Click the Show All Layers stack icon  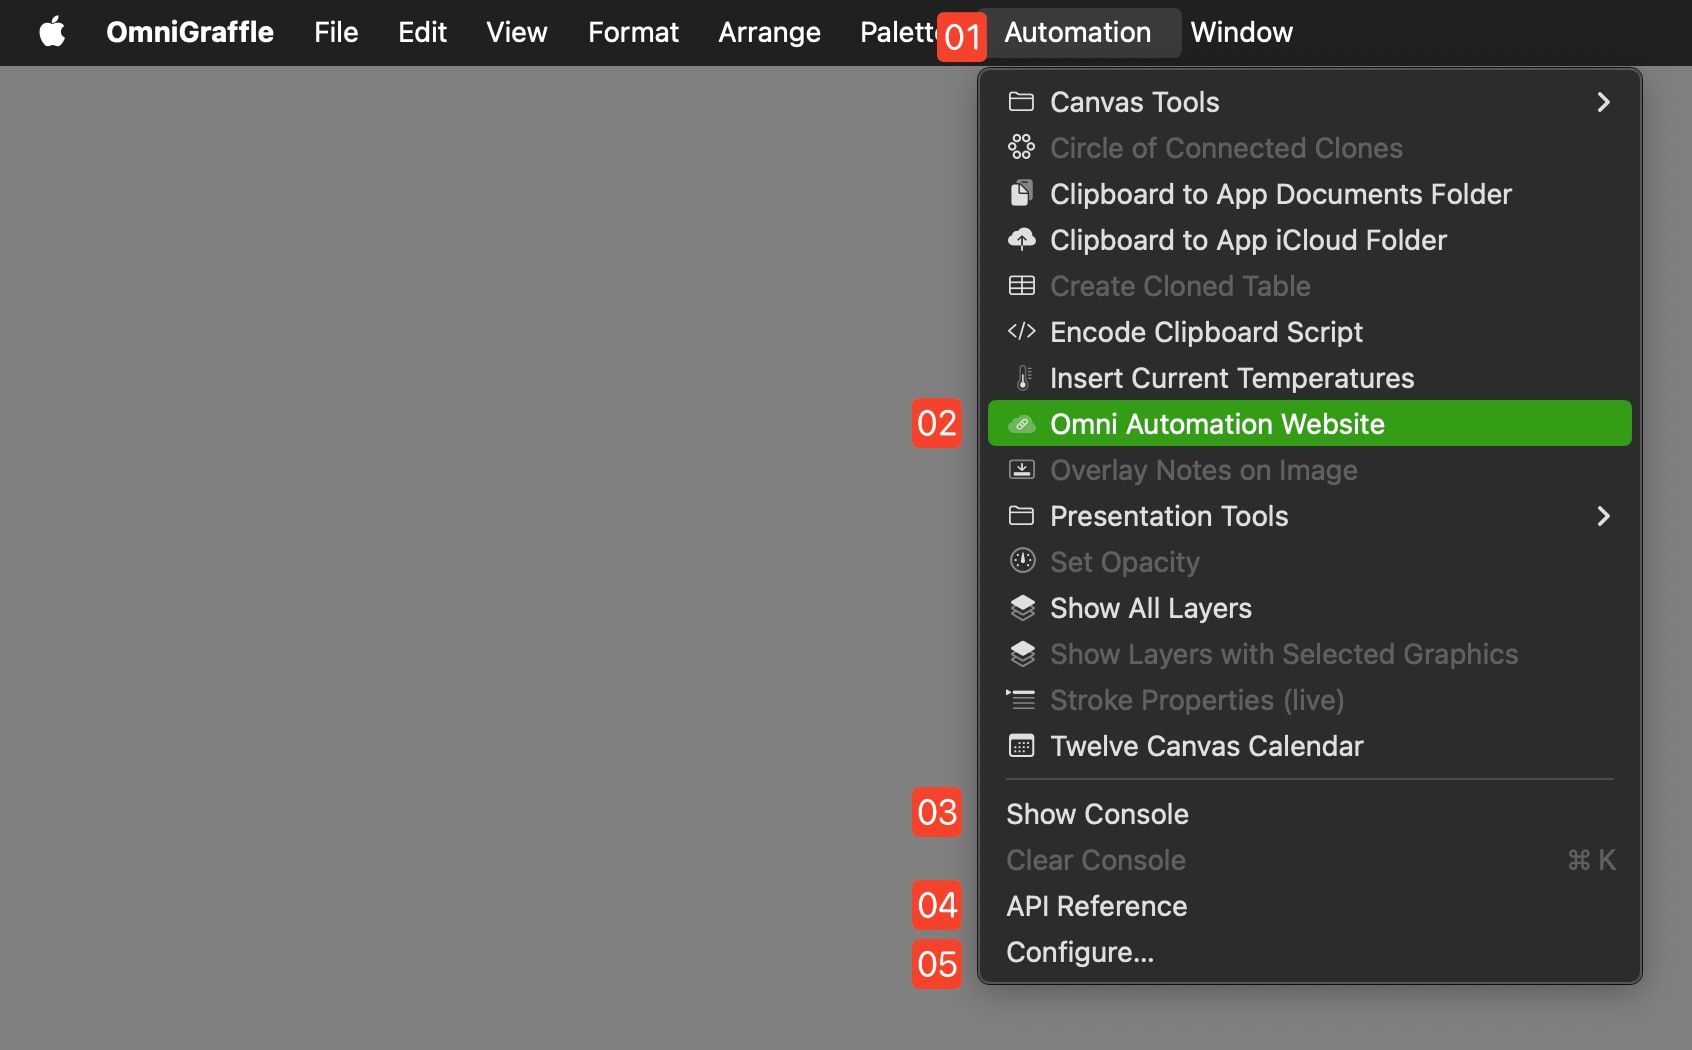[x=1022, y=608]
